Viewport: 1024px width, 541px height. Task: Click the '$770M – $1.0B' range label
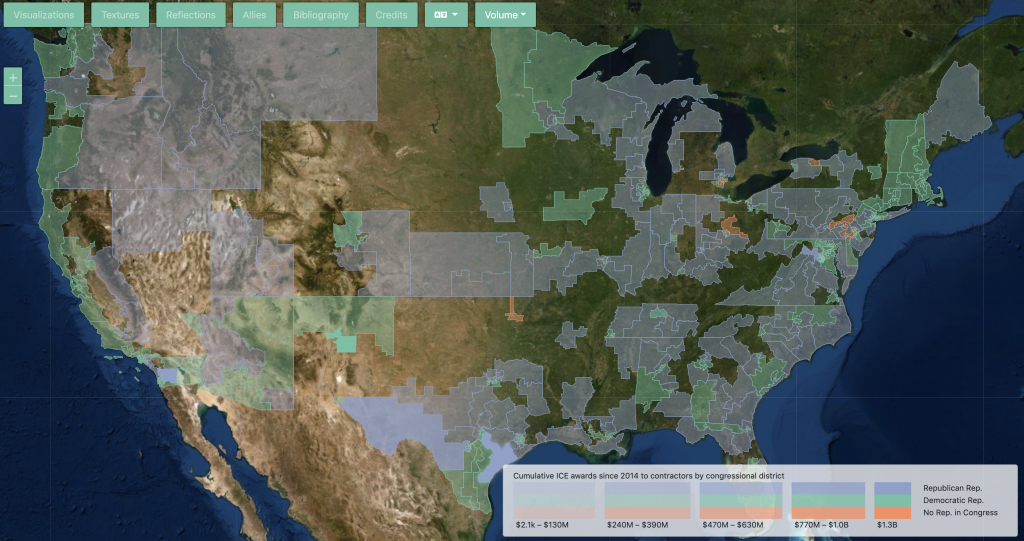click(820, 525)
